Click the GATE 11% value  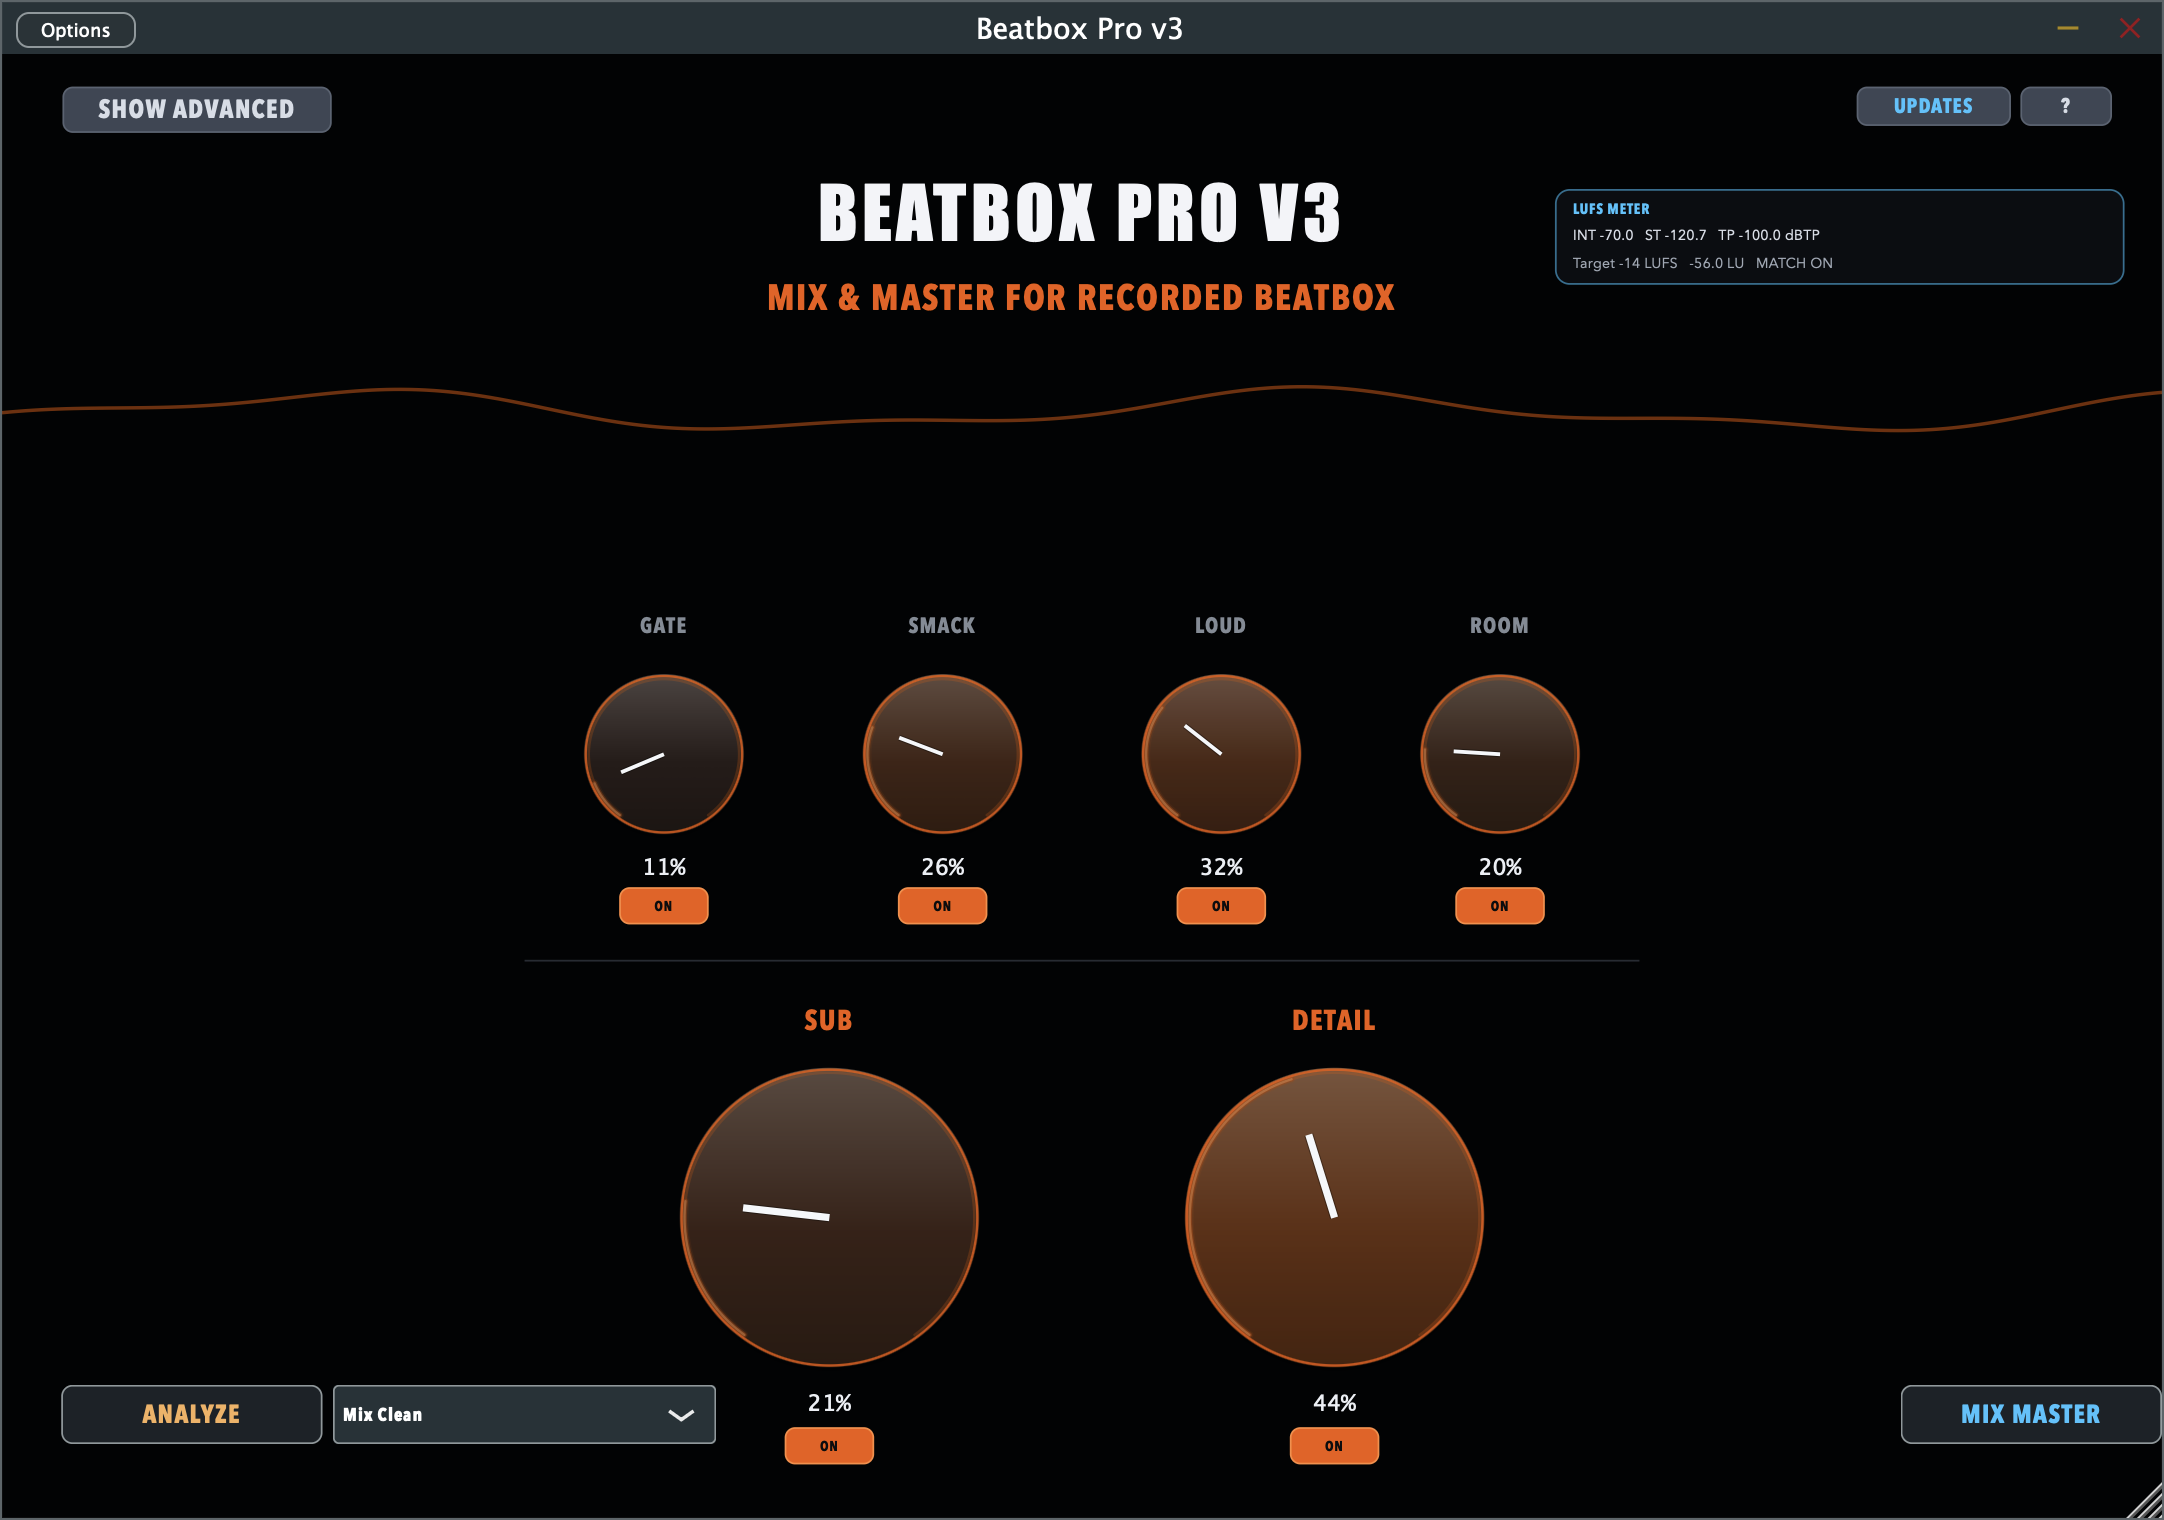pyautogui.click(x=664, y=867)
